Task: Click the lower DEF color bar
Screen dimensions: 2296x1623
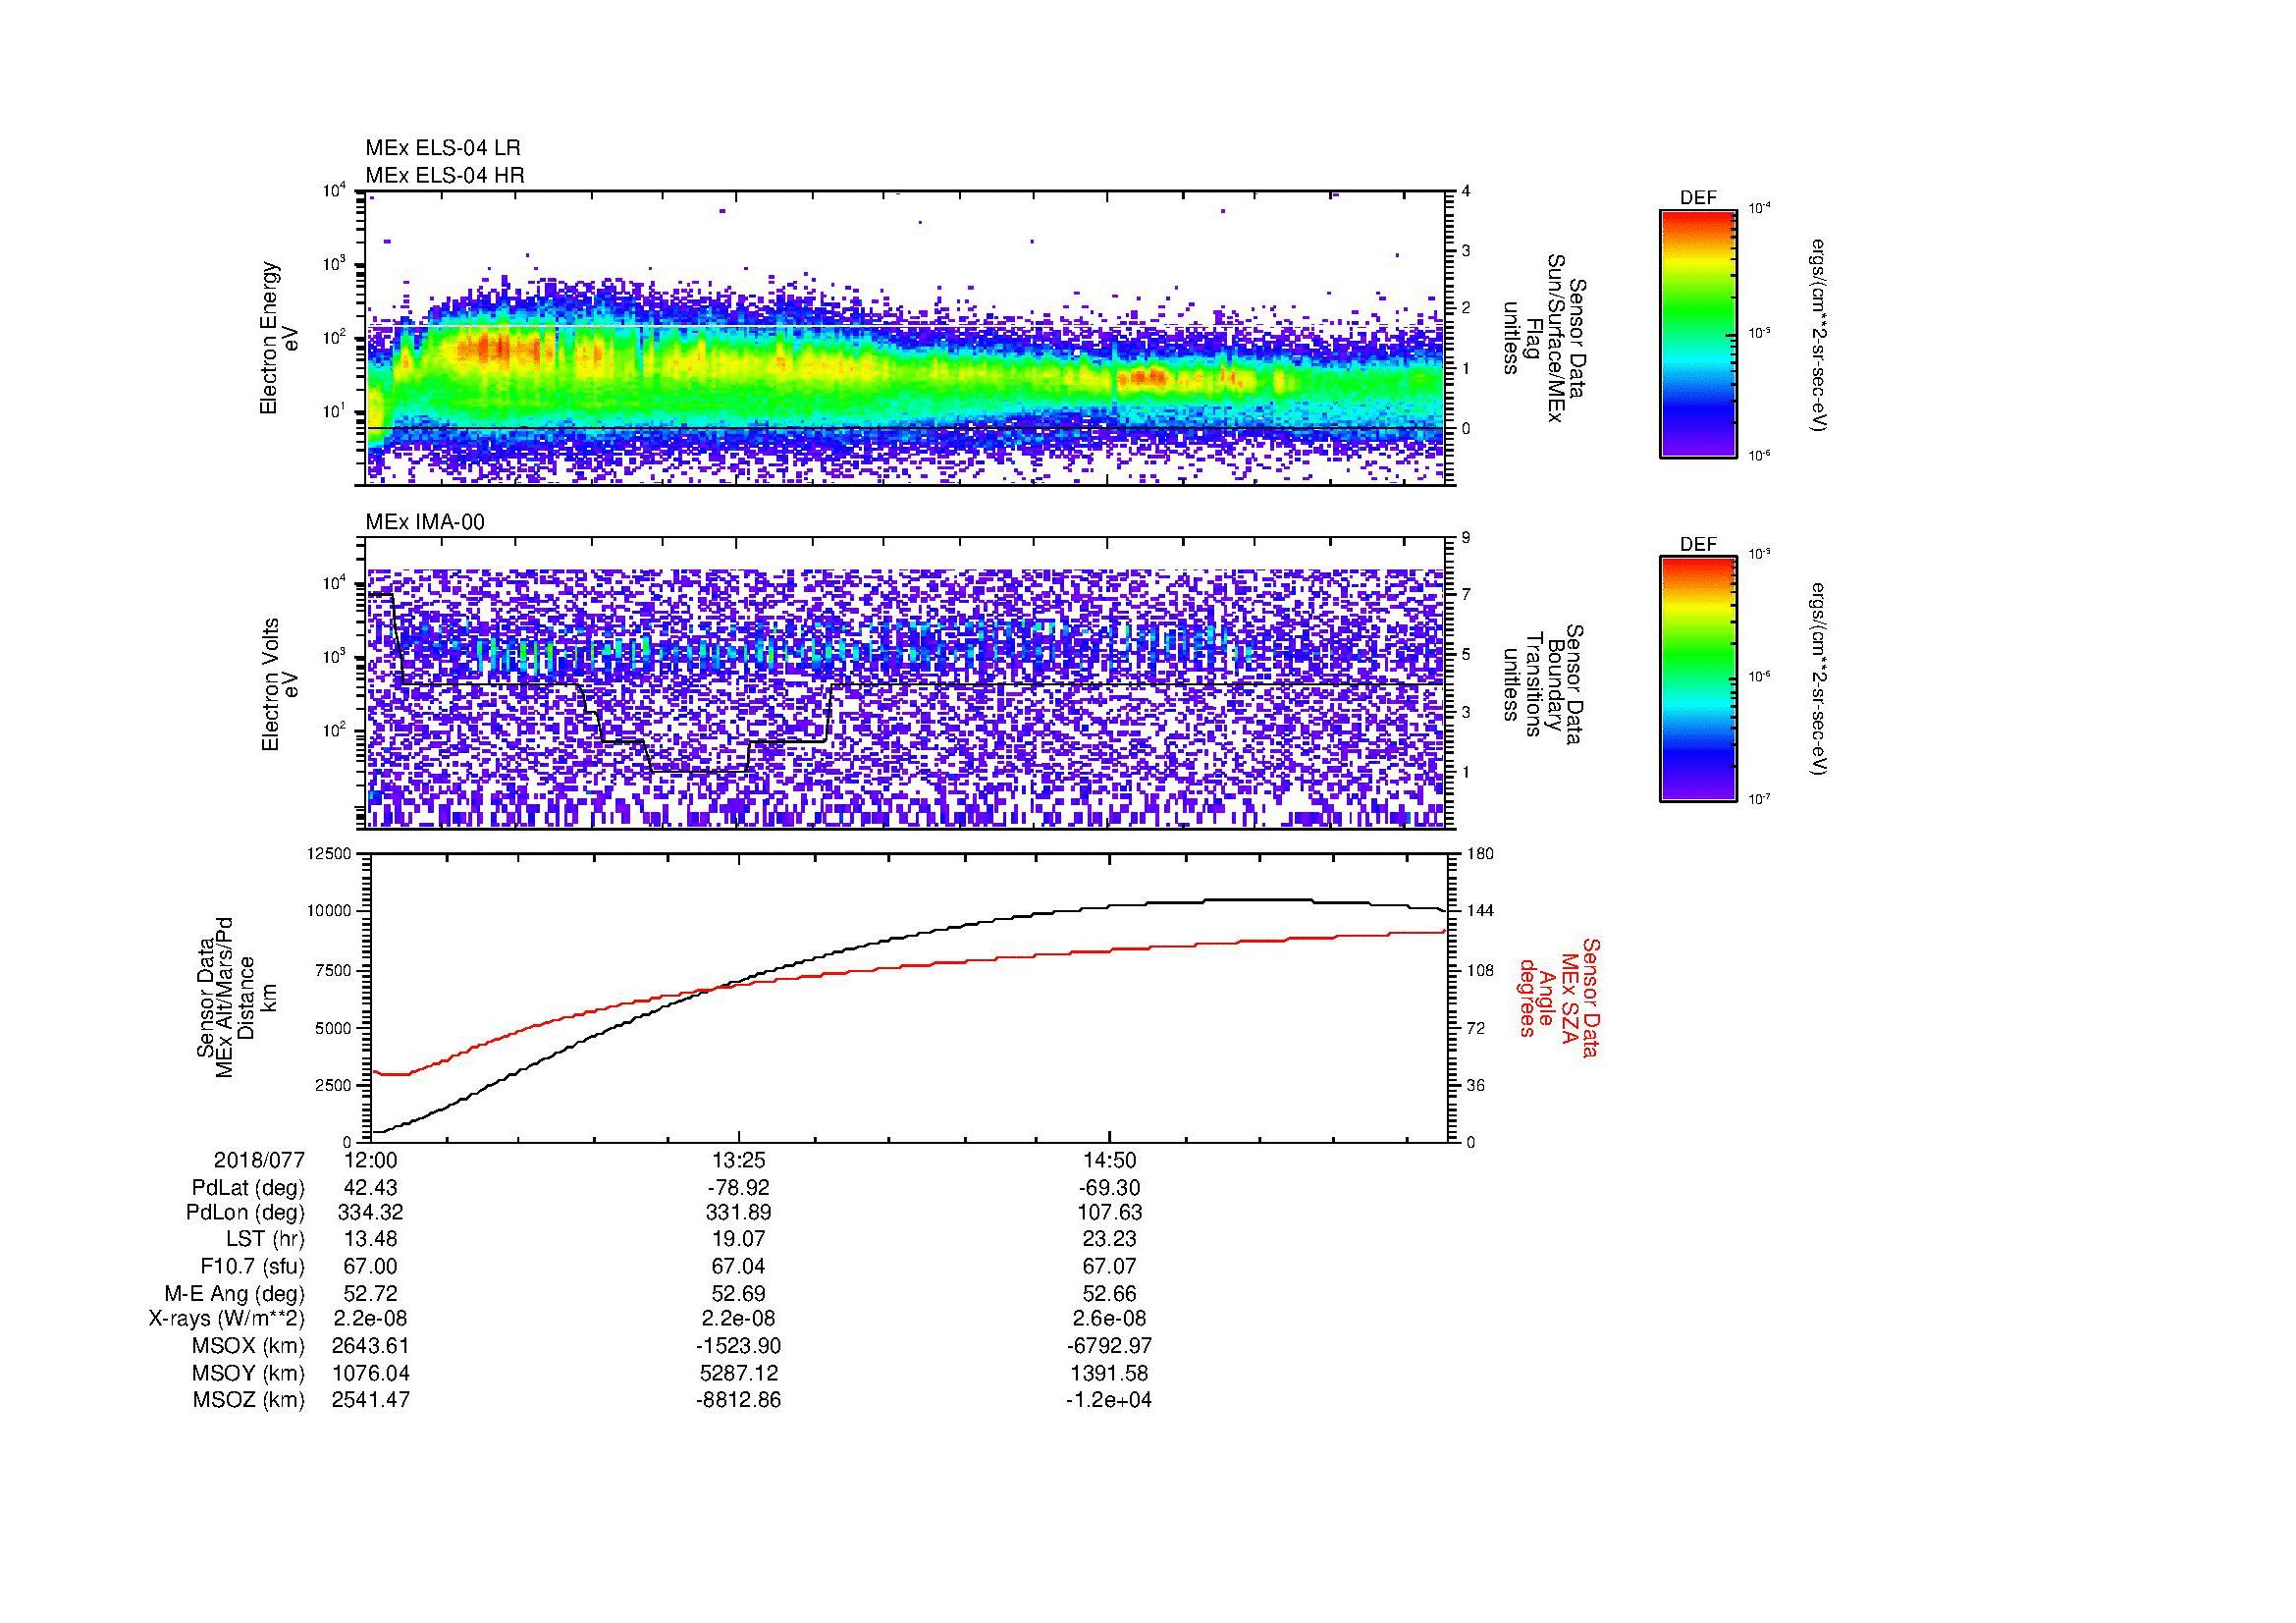Action: [x=1698, y=679]
